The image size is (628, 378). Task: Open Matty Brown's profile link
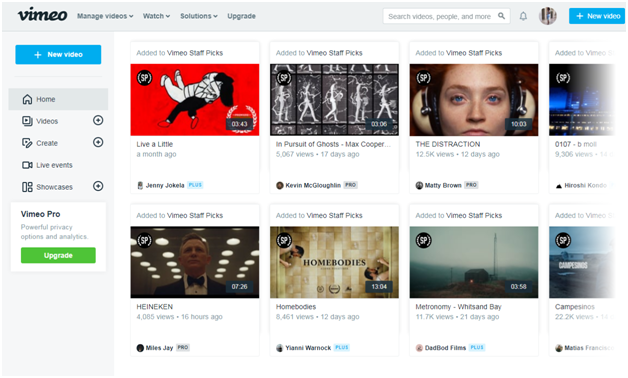[443, 185]
